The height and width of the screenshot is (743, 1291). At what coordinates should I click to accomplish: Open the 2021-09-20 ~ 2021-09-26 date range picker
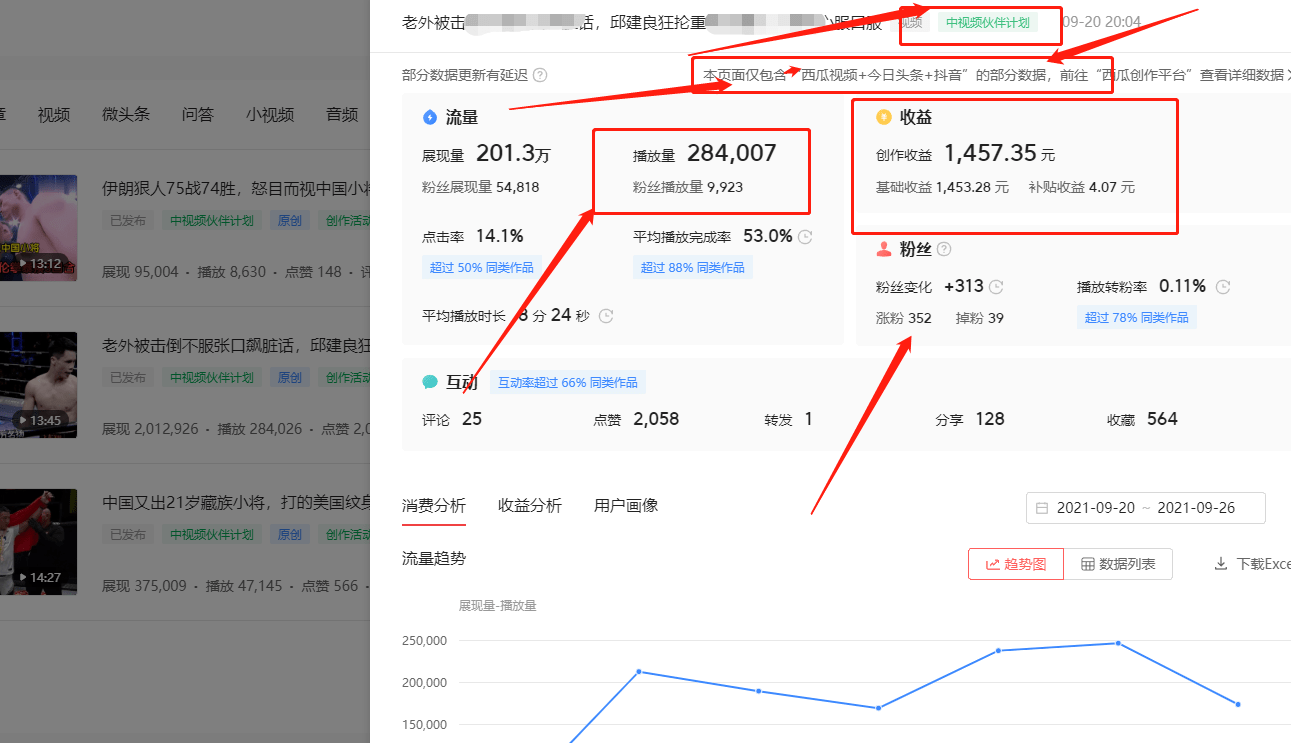1145,508
